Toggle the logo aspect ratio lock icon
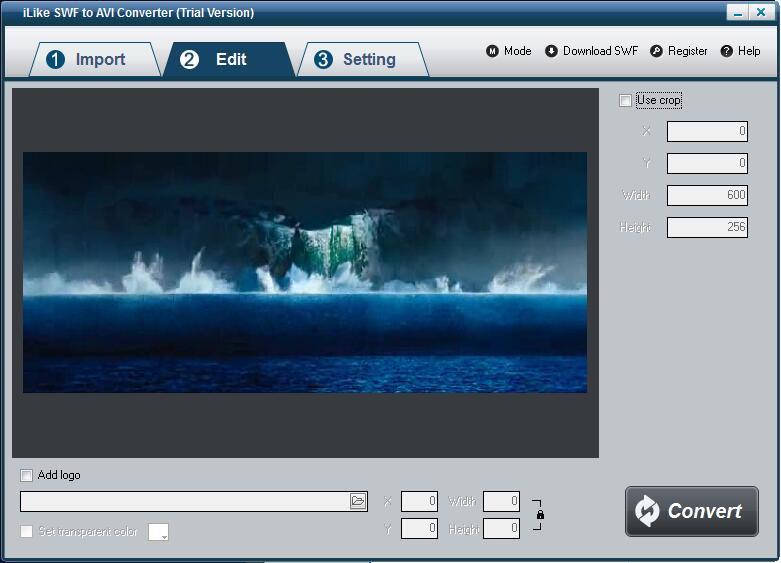The image size is (781, 563). [540, 515]
